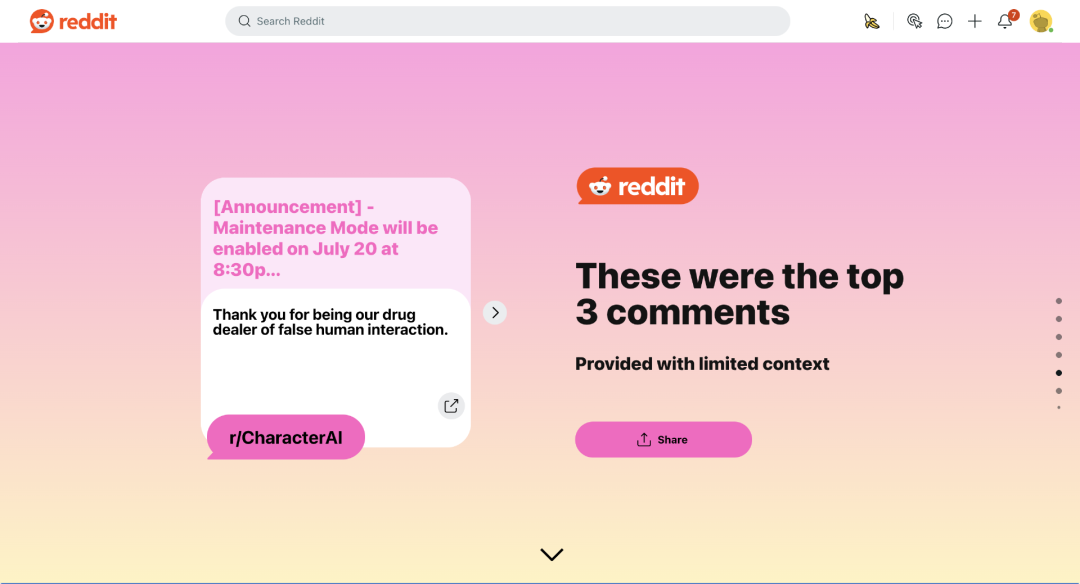Advance to the next comment card arrow

click(x=495, y=313)
